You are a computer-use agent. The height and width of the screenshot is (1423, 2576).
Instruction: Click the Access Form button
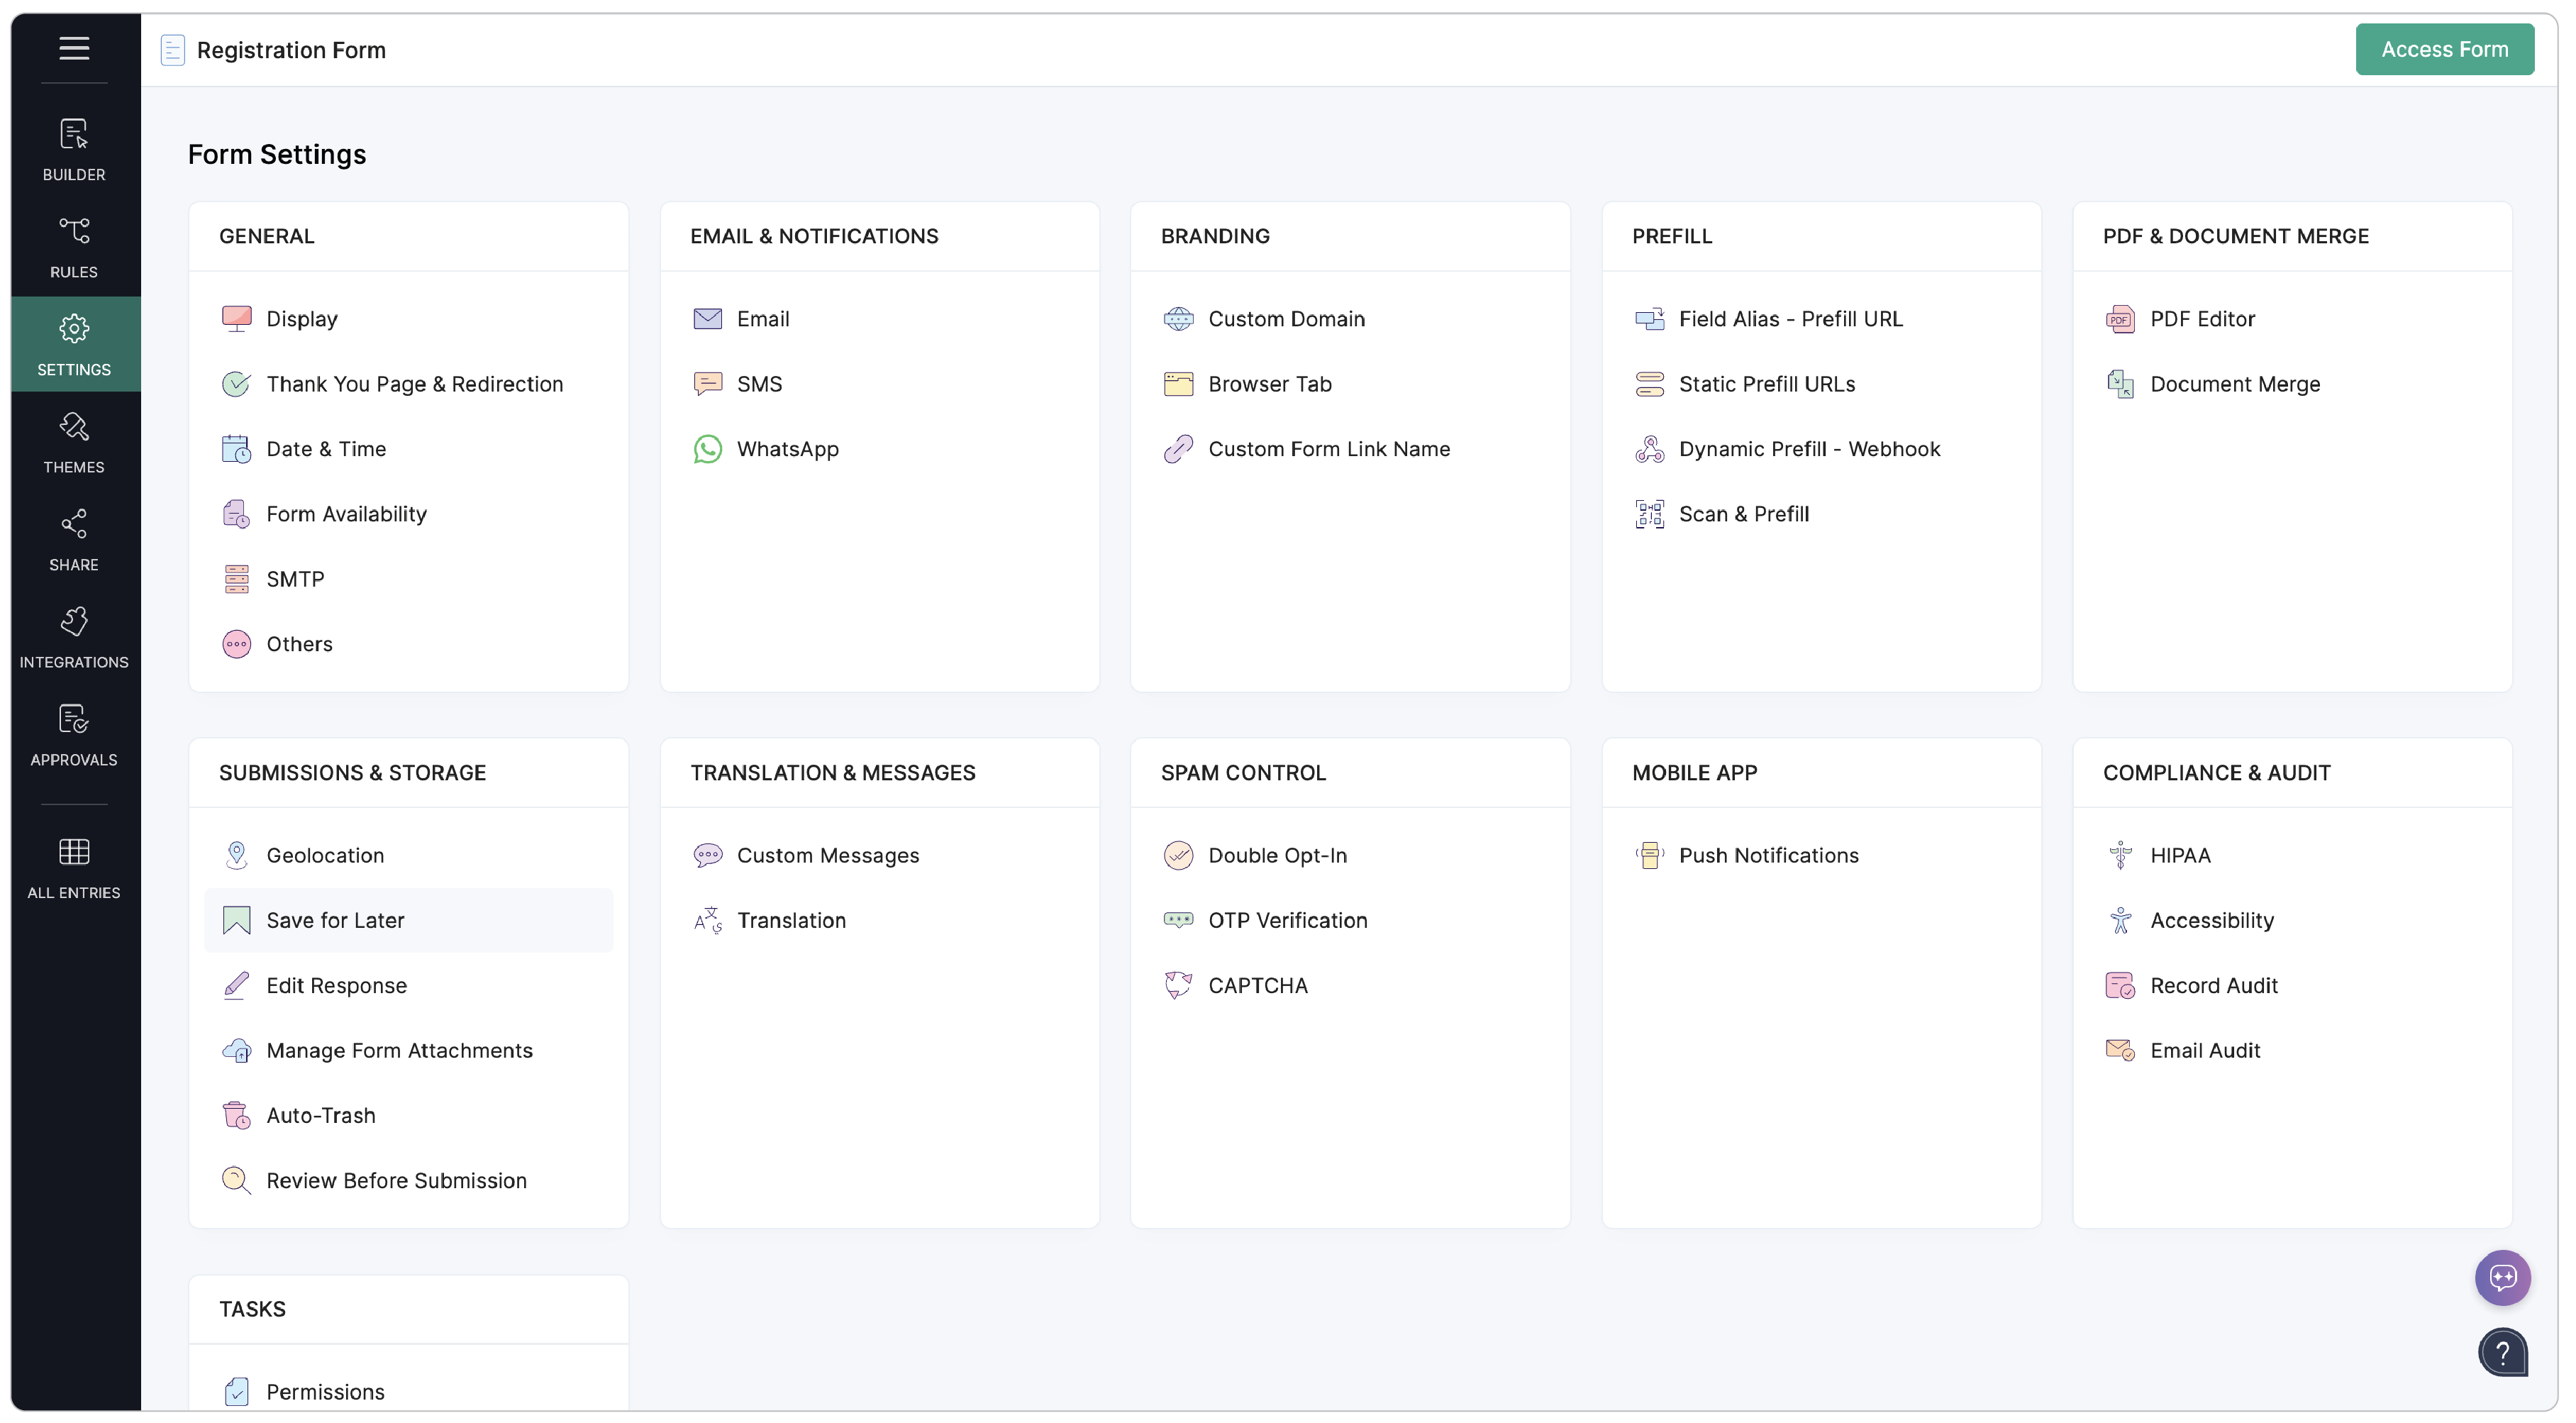pyautogui.click(x=2444, y=48)
